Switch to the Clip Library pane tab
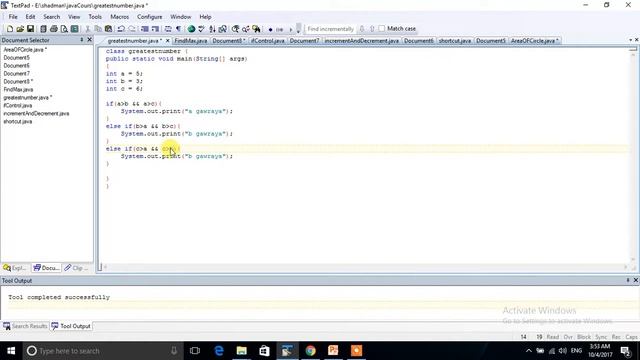The width and height of the screenshot is (640, 360). pyautogui.click(x=77, y=268)
